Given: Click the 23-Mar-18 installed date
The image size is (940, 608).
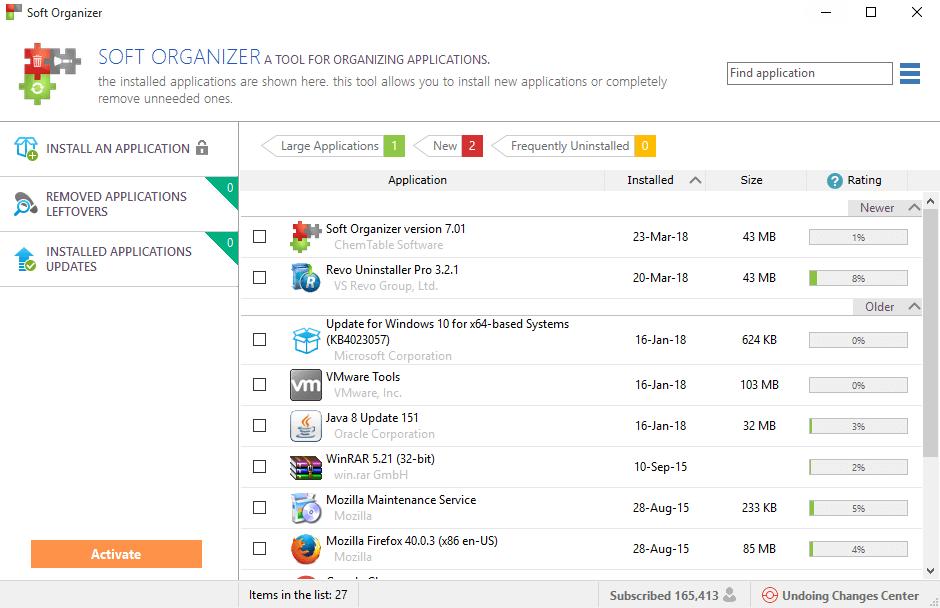Looking at the screenshot, I should (x=660, y=237).
